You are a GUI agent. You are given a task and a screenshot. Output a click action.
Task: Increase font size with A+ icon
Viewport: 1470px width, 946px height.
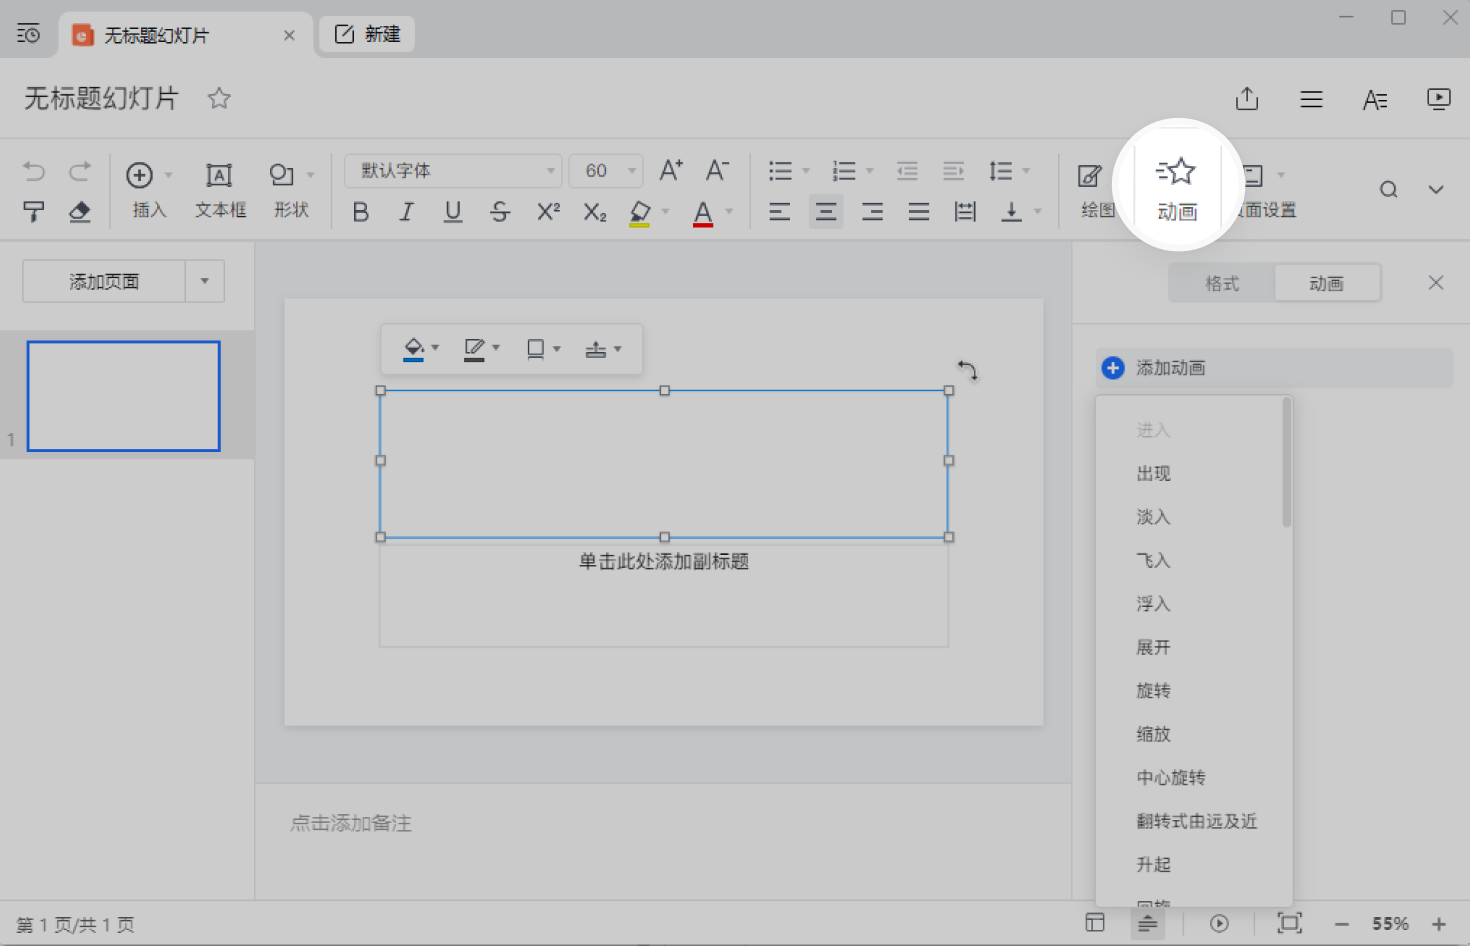[x=670, y=171]
